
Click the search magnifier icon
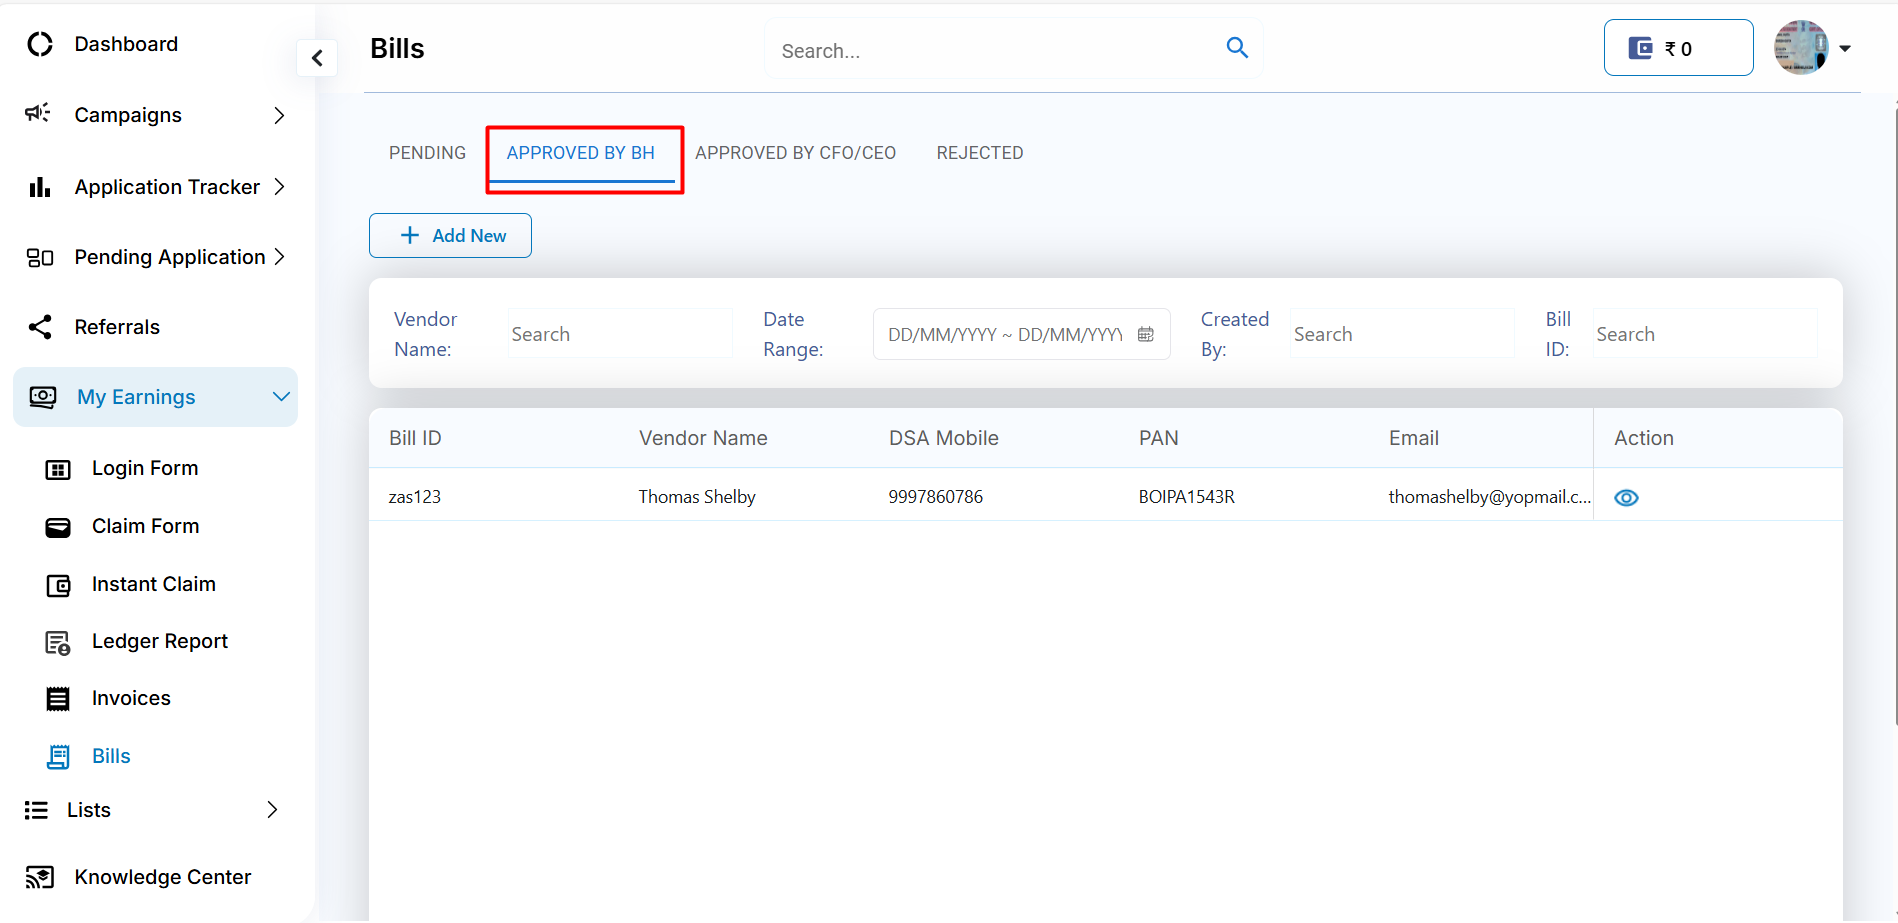pos(1237,48)
